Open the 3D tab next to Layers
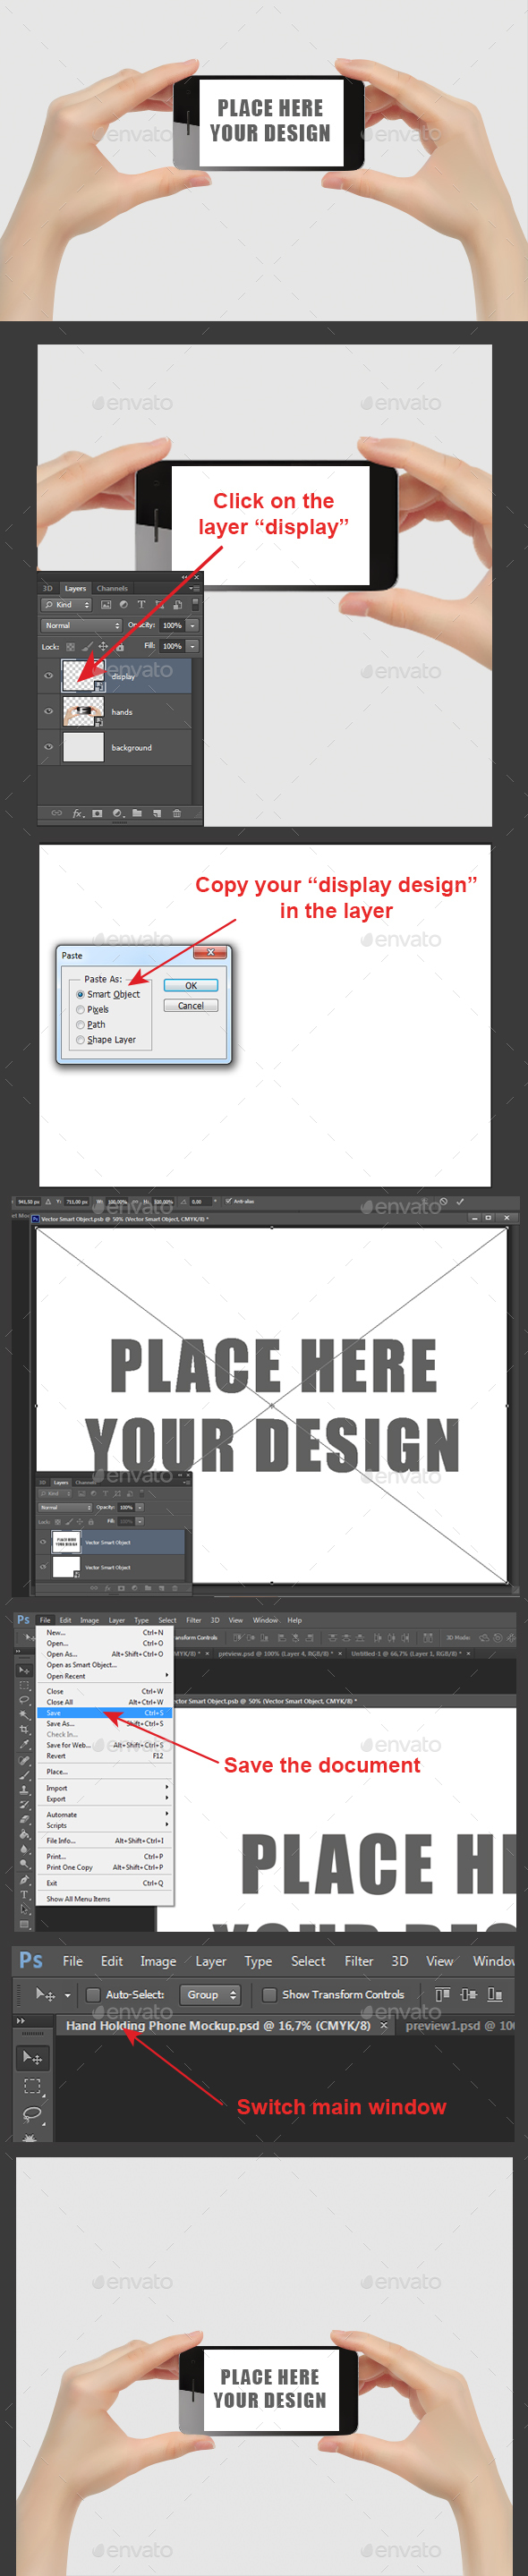528x2576 pixels. coord(47,588)
